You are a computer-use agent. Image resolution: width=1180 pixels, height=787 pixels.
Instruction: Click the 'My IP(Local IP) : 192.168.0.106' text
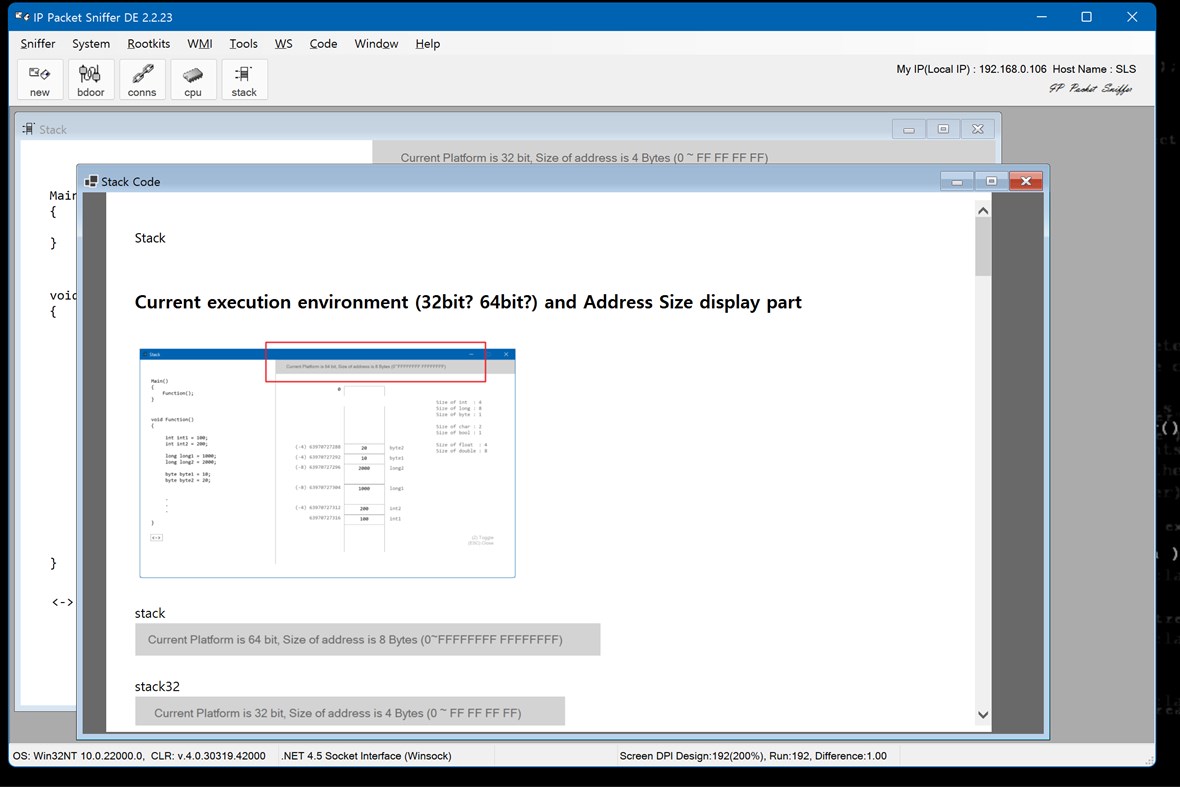tap(971, 69)
